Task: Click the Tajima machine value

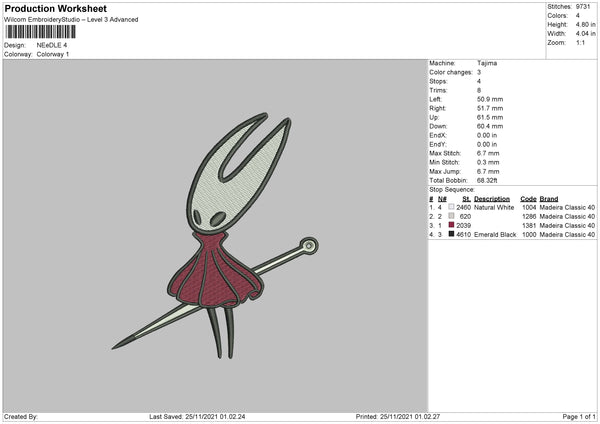Action: [x=487, y=63]
